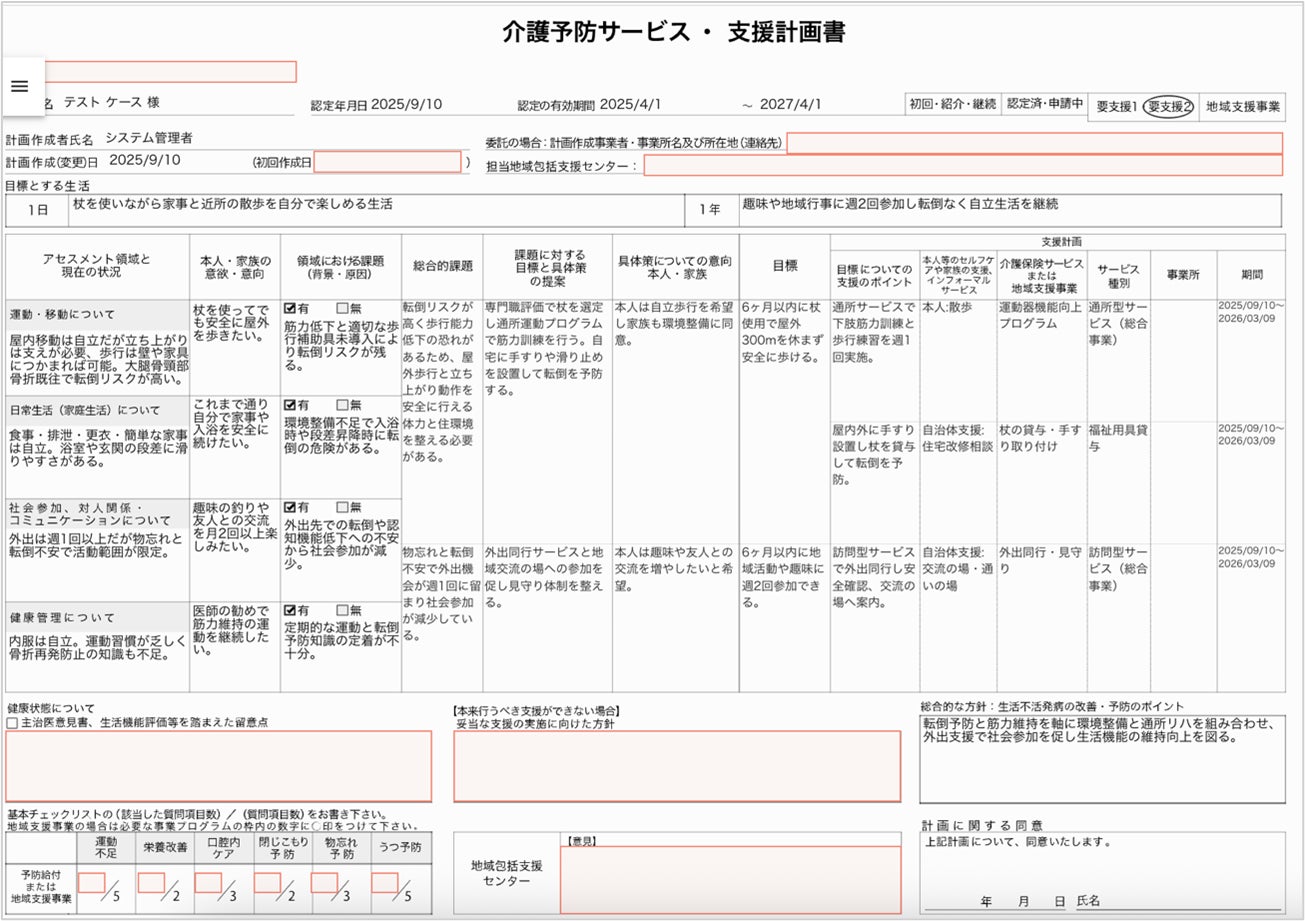Click the 地域包括支援センター 意見 text area
Screen dimensions: 1305x921
point(730,880)
